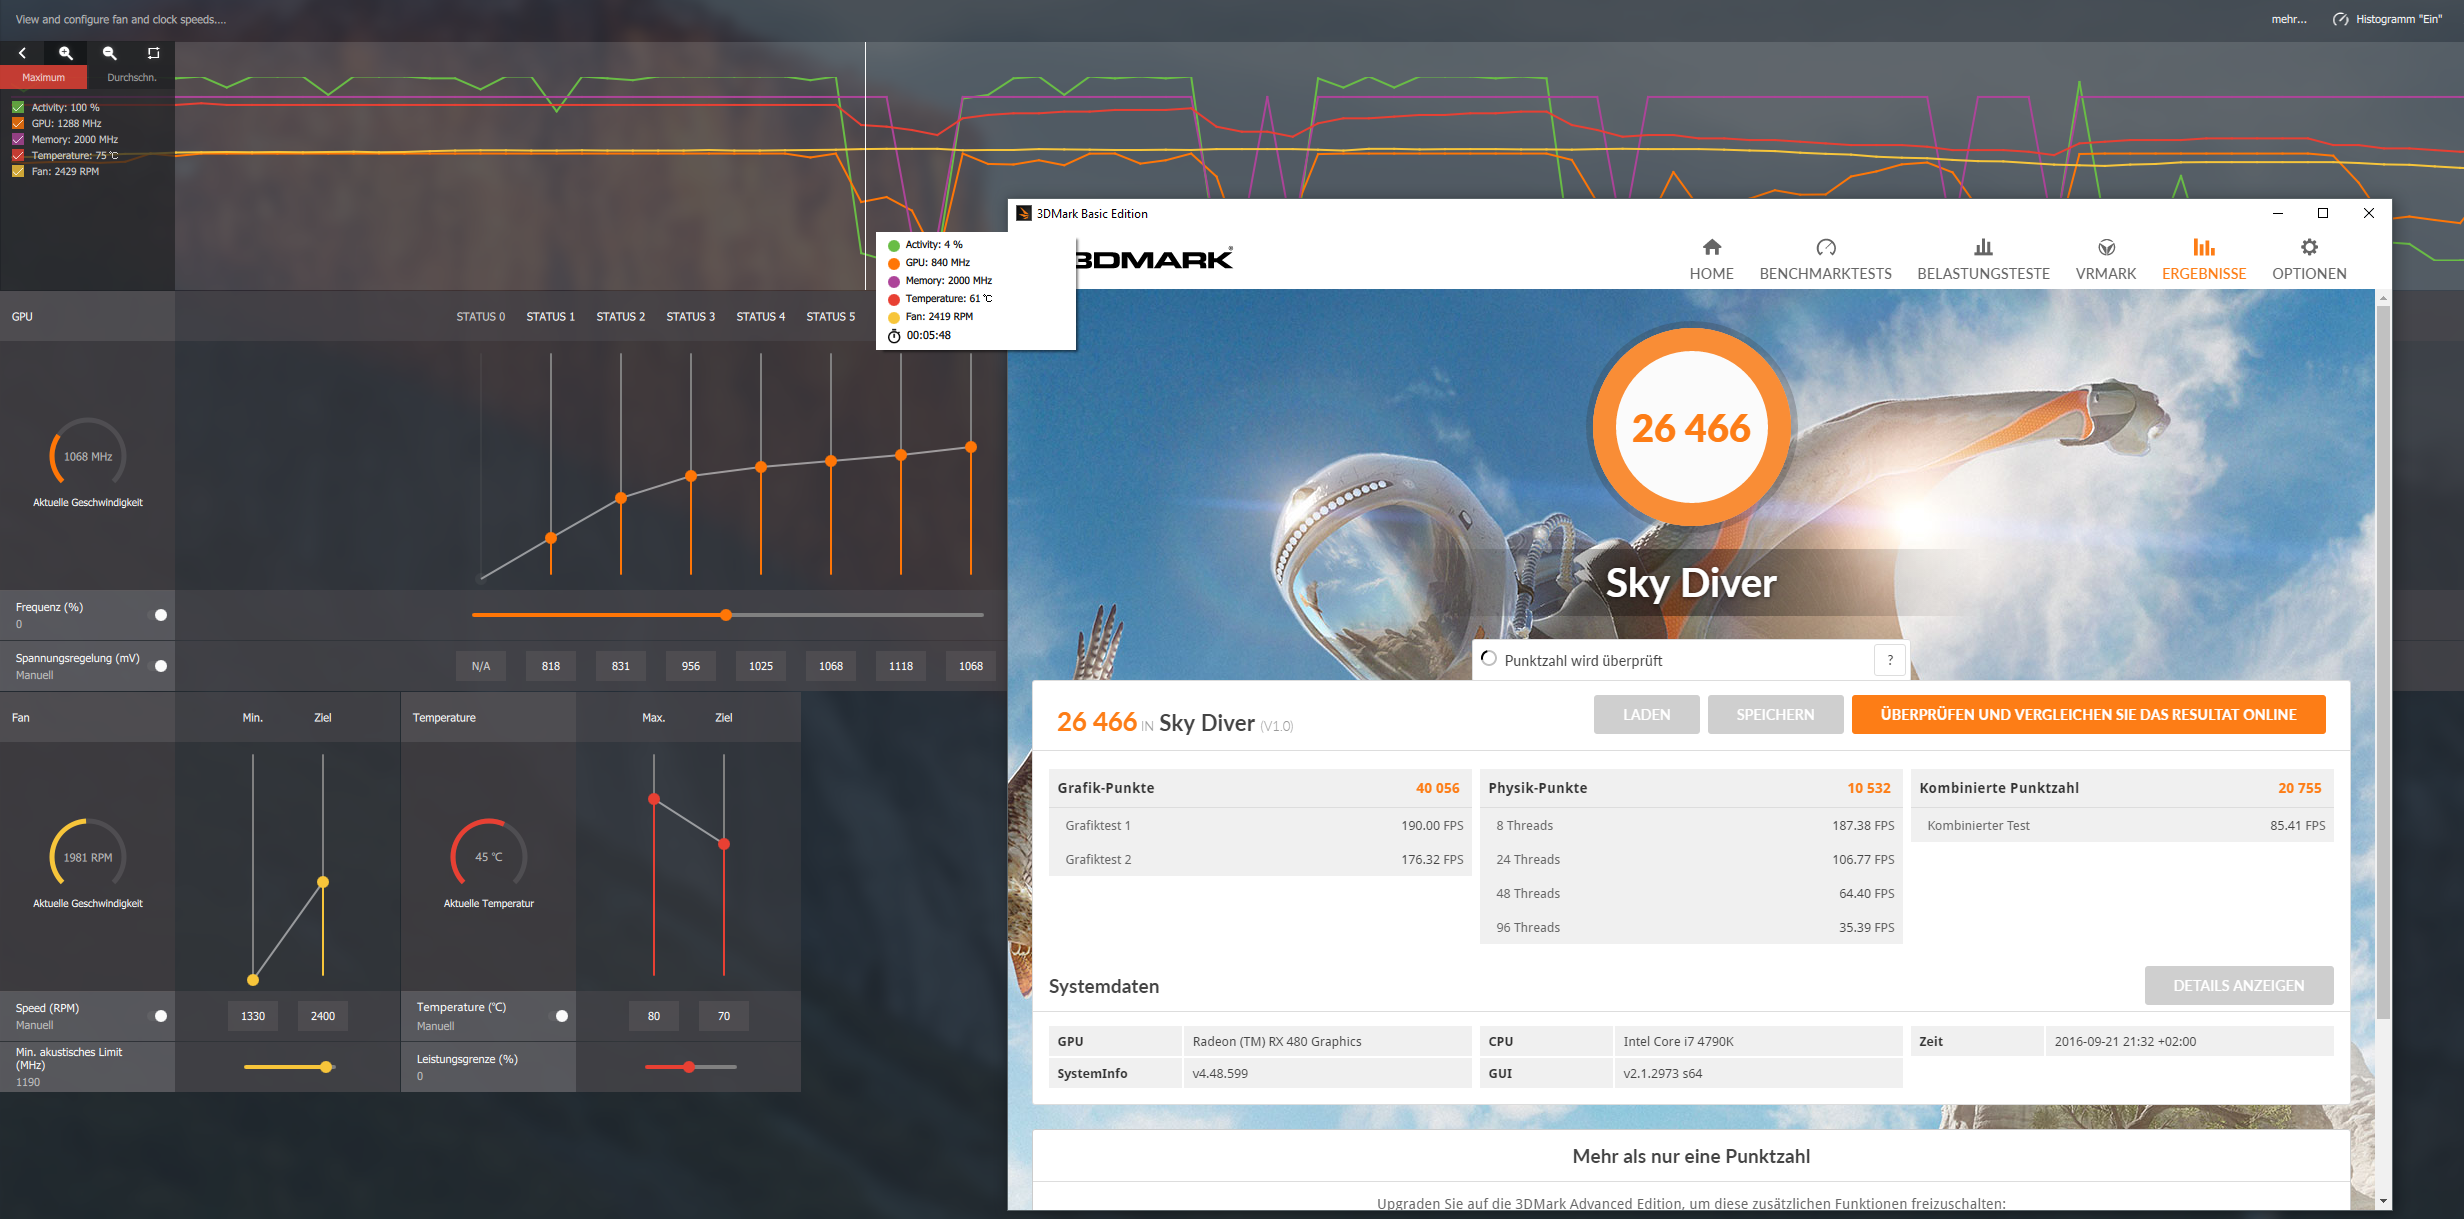Expand the mehr... menu at top

click(2288, 19)
